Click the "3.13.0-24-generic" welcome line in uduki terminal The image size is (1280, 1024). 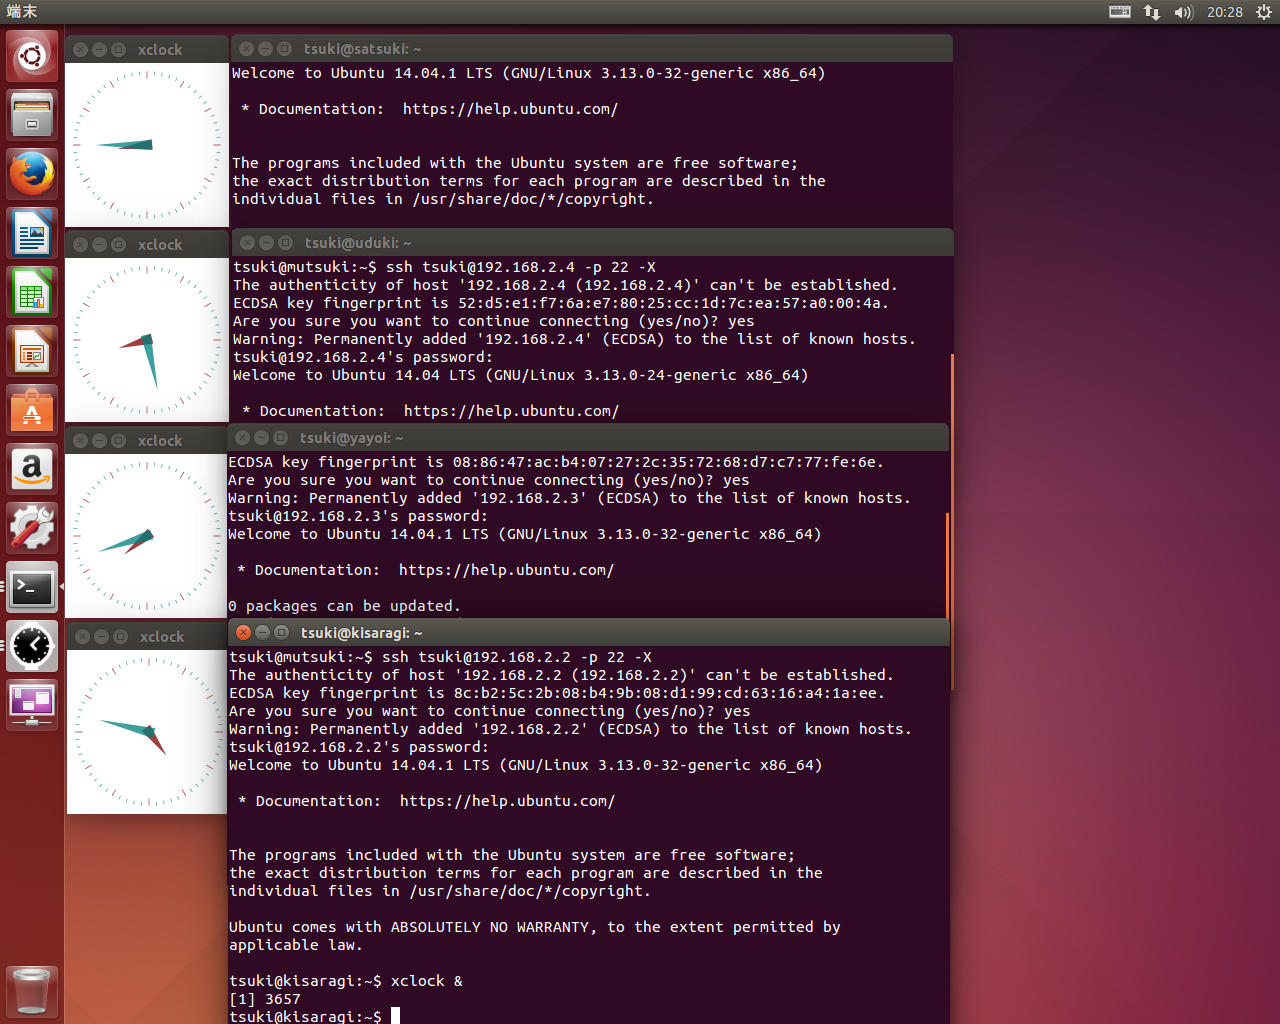point(521,375)
